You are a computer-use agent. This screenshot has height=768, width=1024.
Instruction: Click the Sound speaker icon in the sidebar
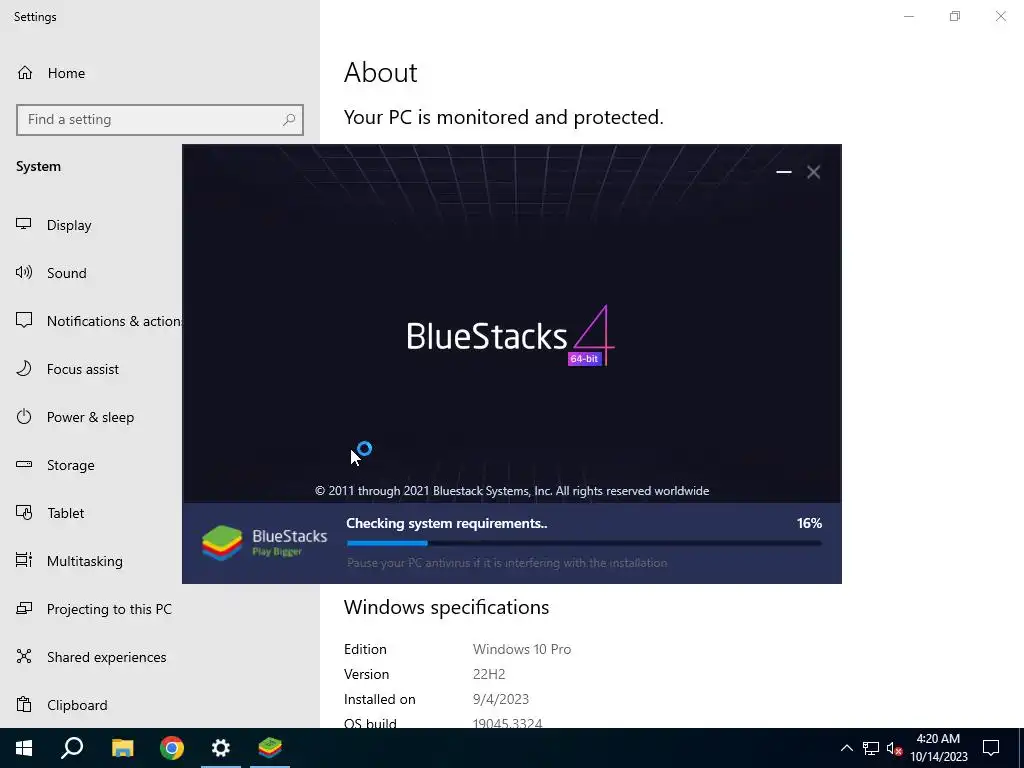[x=24, y=272]
